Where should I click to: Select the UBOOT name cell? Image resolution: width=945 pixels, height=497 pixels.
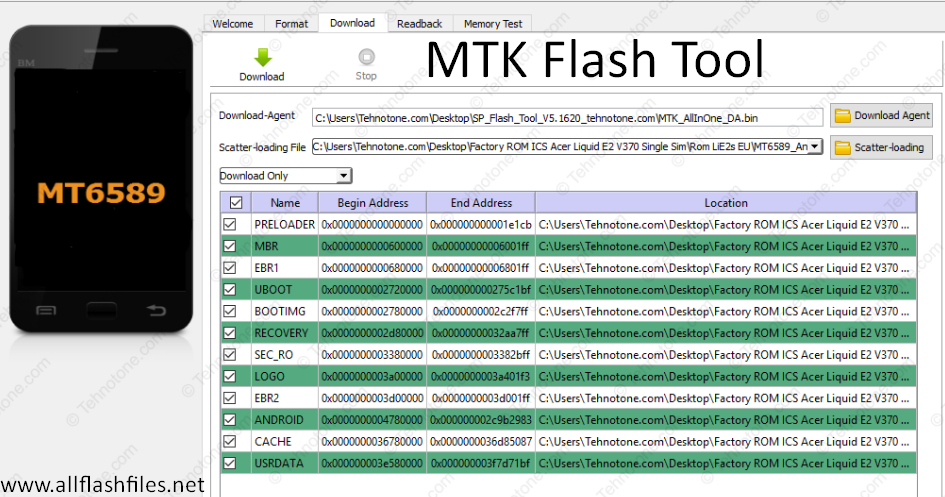point(284,290)
